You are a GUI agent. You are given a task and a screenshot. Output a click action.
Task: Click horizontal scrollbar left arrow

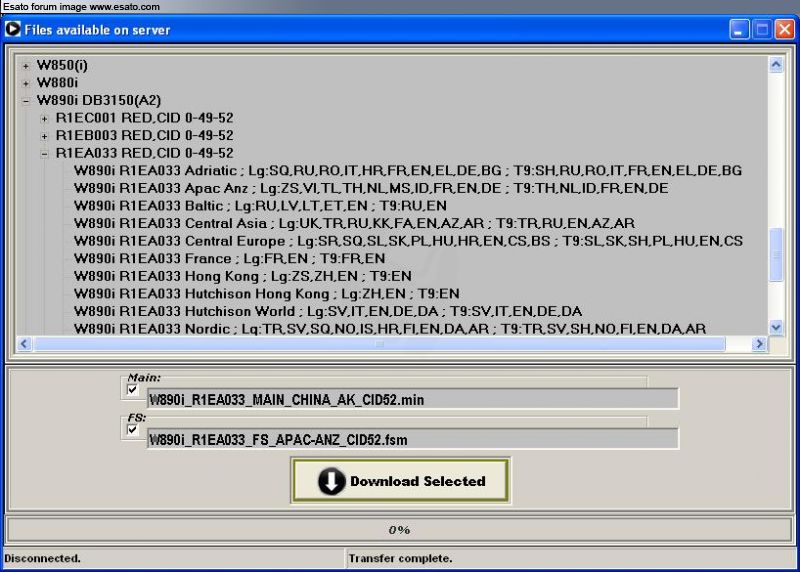click(x=24, y=344)
